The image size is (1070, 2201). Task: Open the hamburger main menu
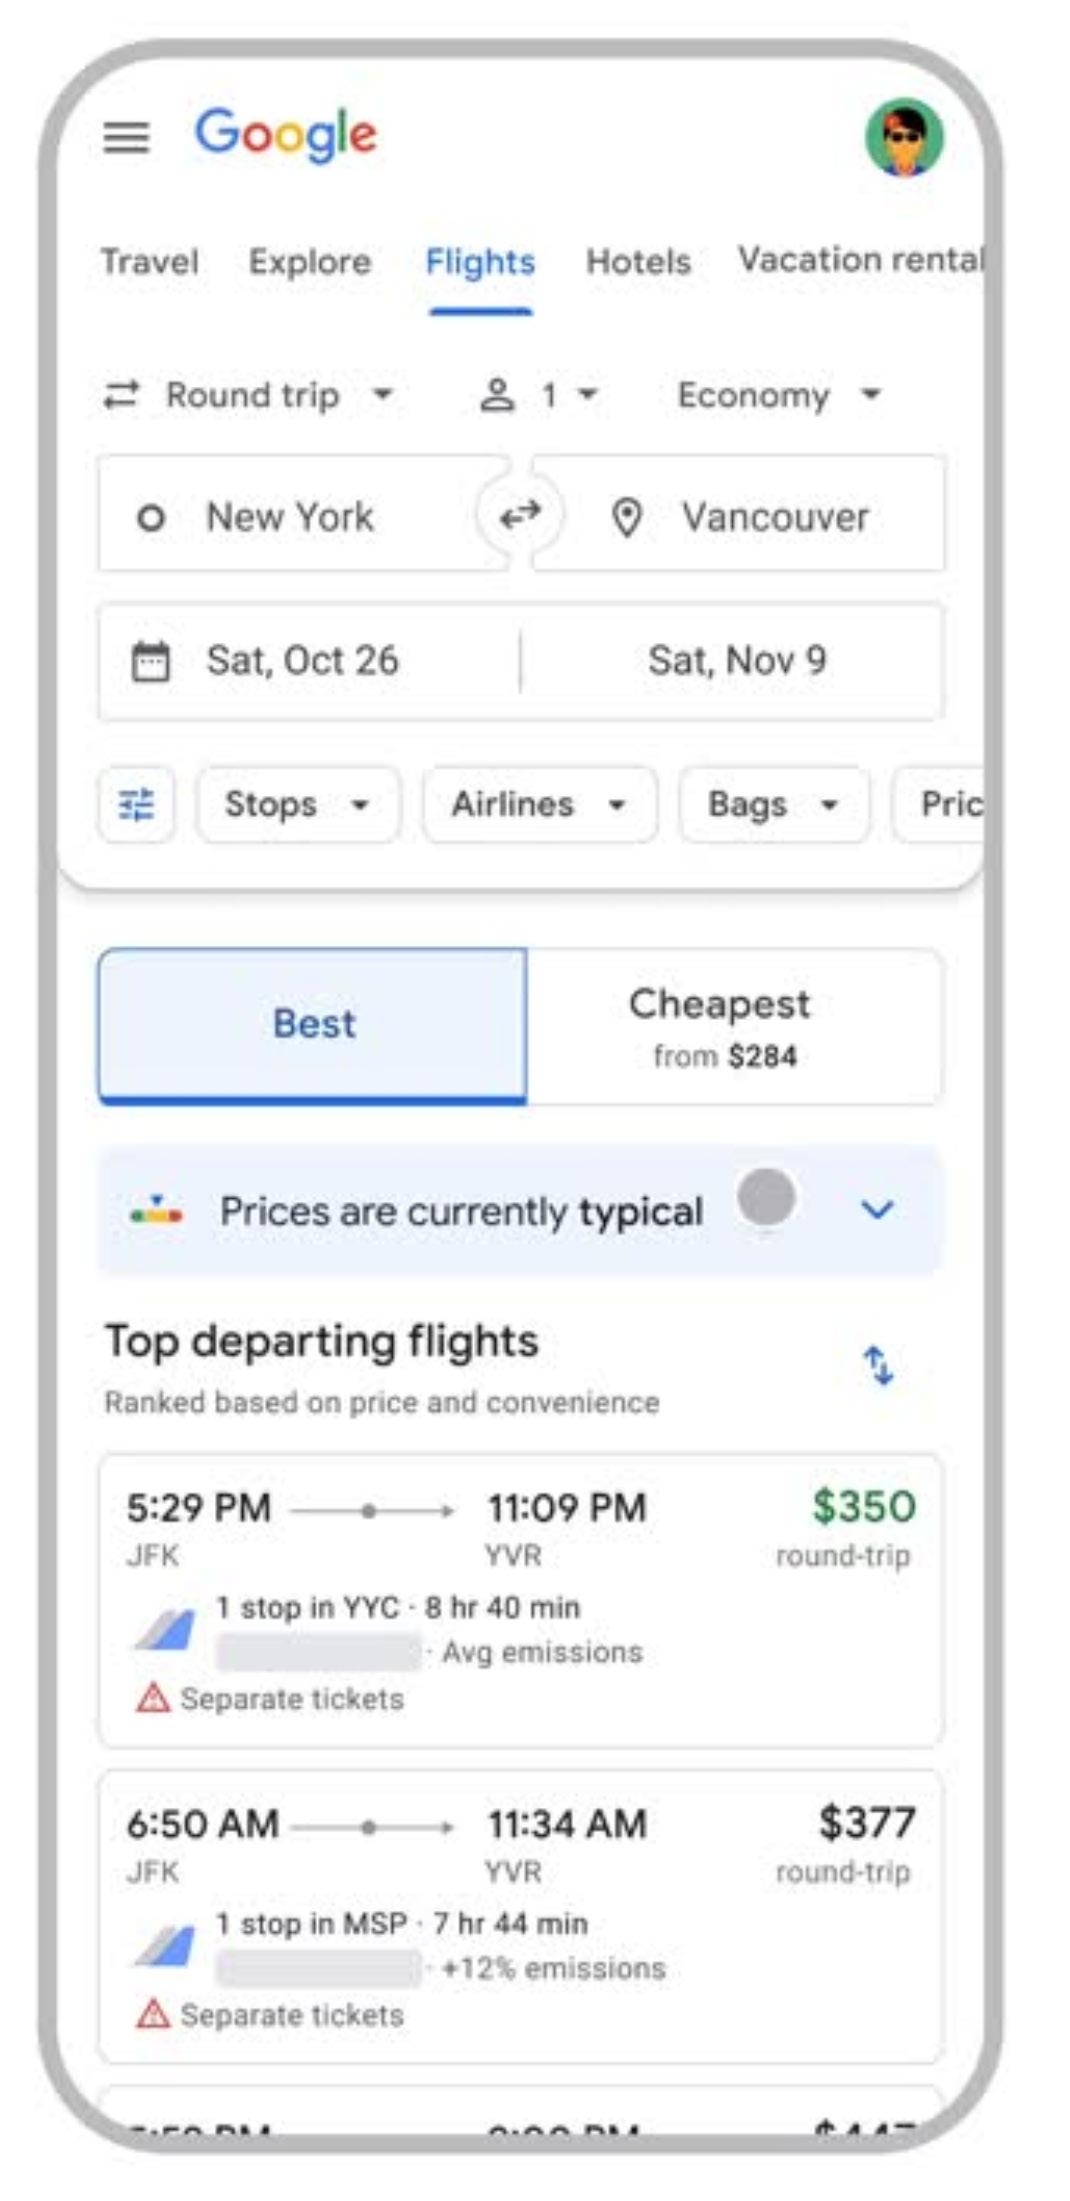pyautogui.click(x=126, y=136)
